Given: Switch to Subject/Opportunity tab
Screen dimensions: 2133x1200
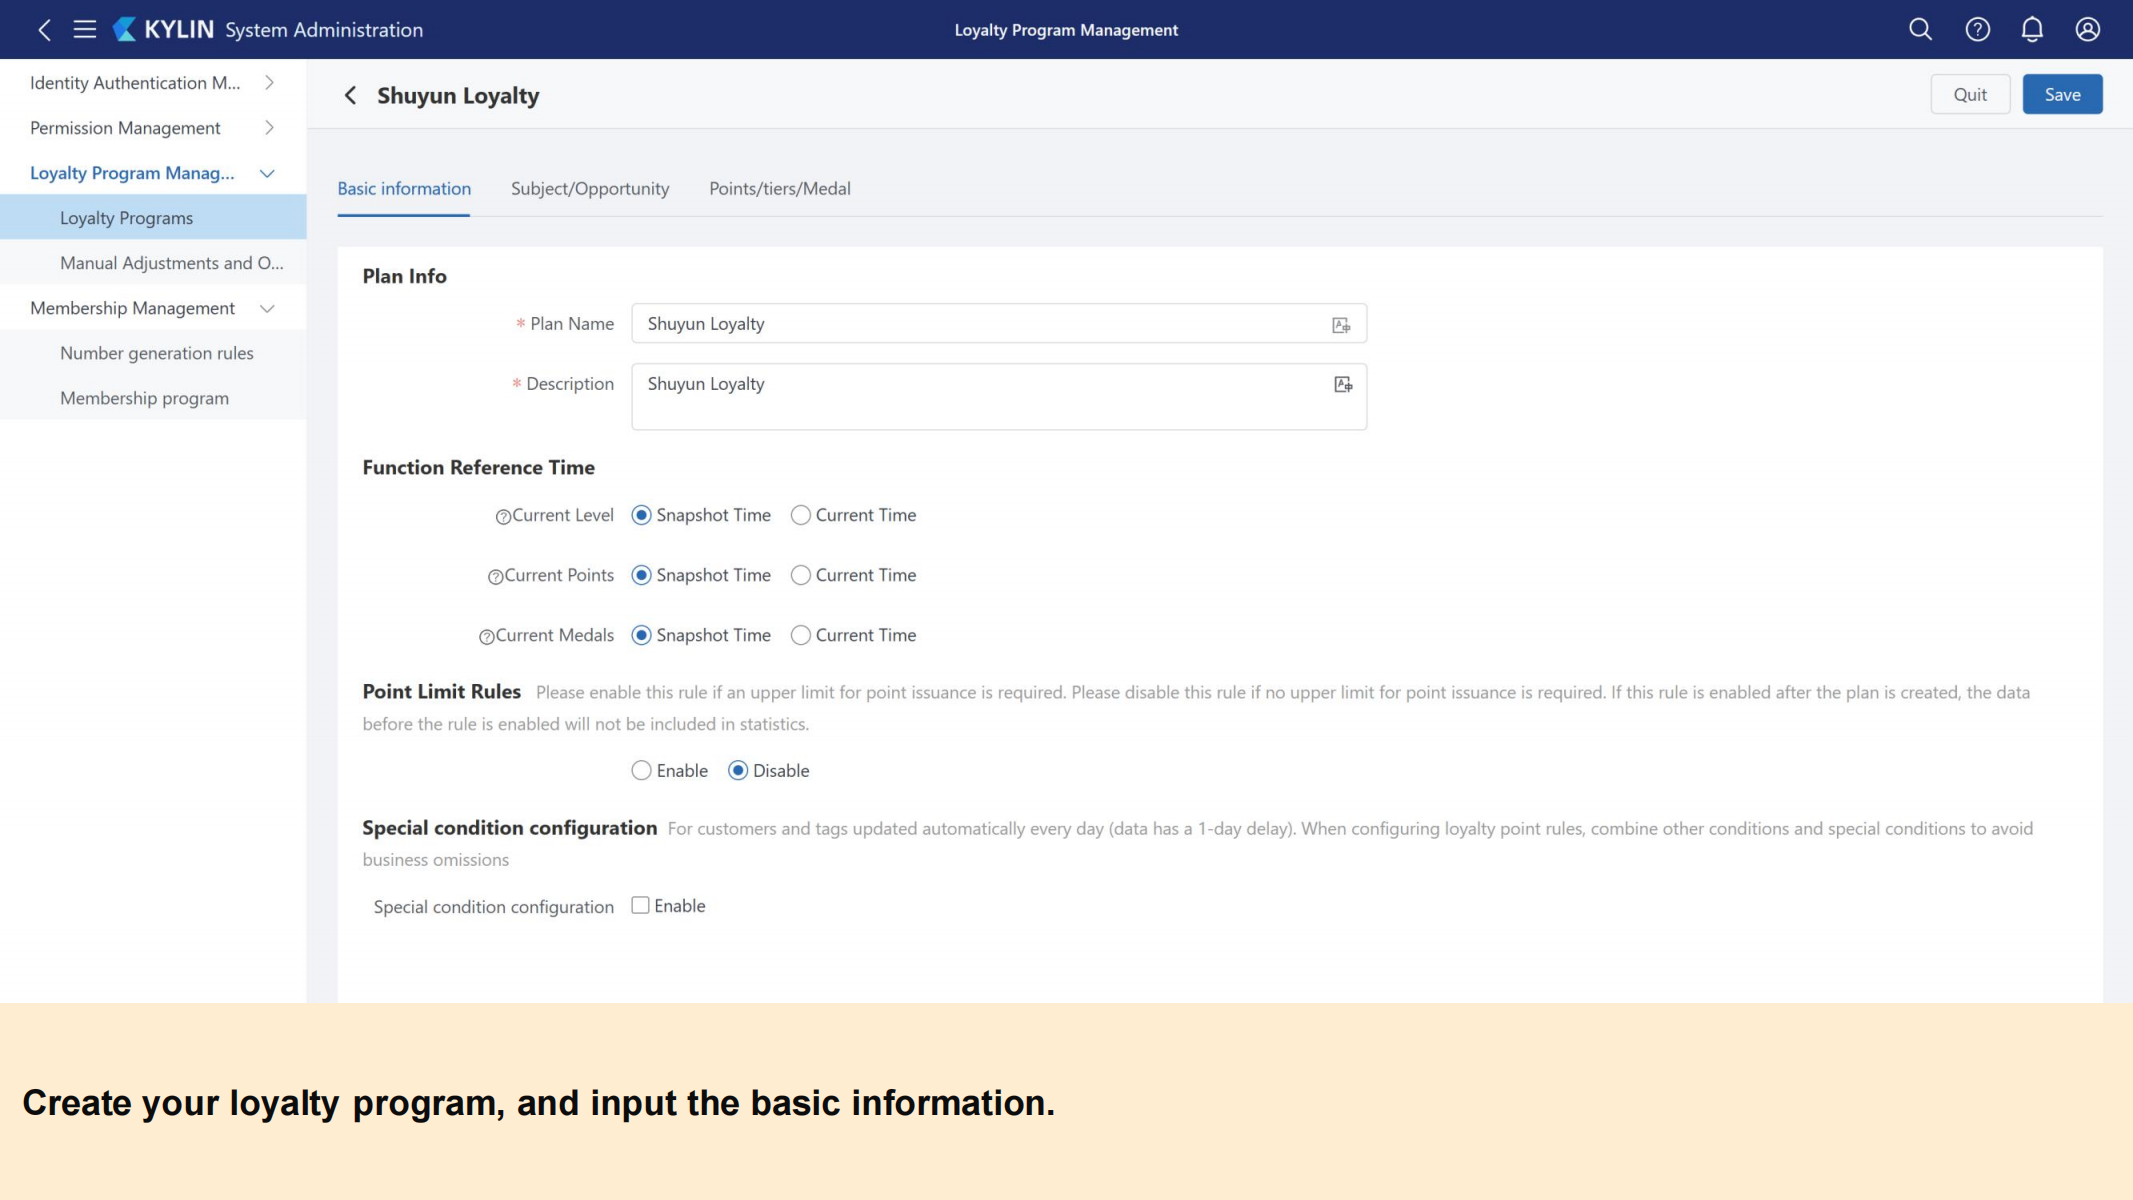Looking at the screenshot, I should pyautogui.click(x=590, y=189).
